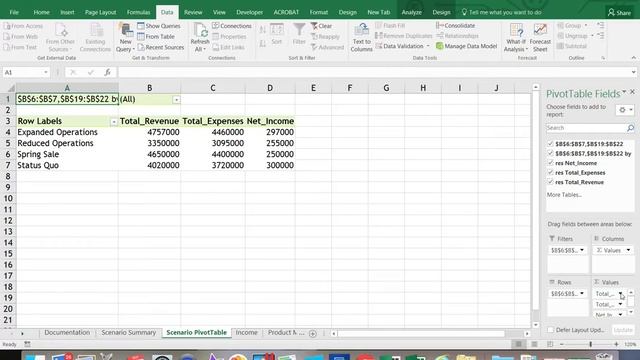Choose From Text import option
Image resolution: width=640 pixels, height=360 pixels.
20,47
